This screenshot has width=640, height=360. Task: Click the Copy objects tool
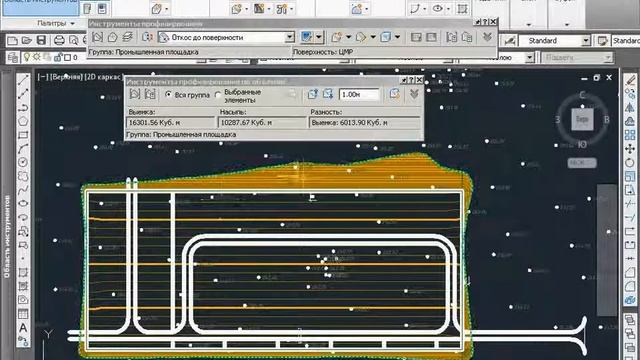coord(630,93)
